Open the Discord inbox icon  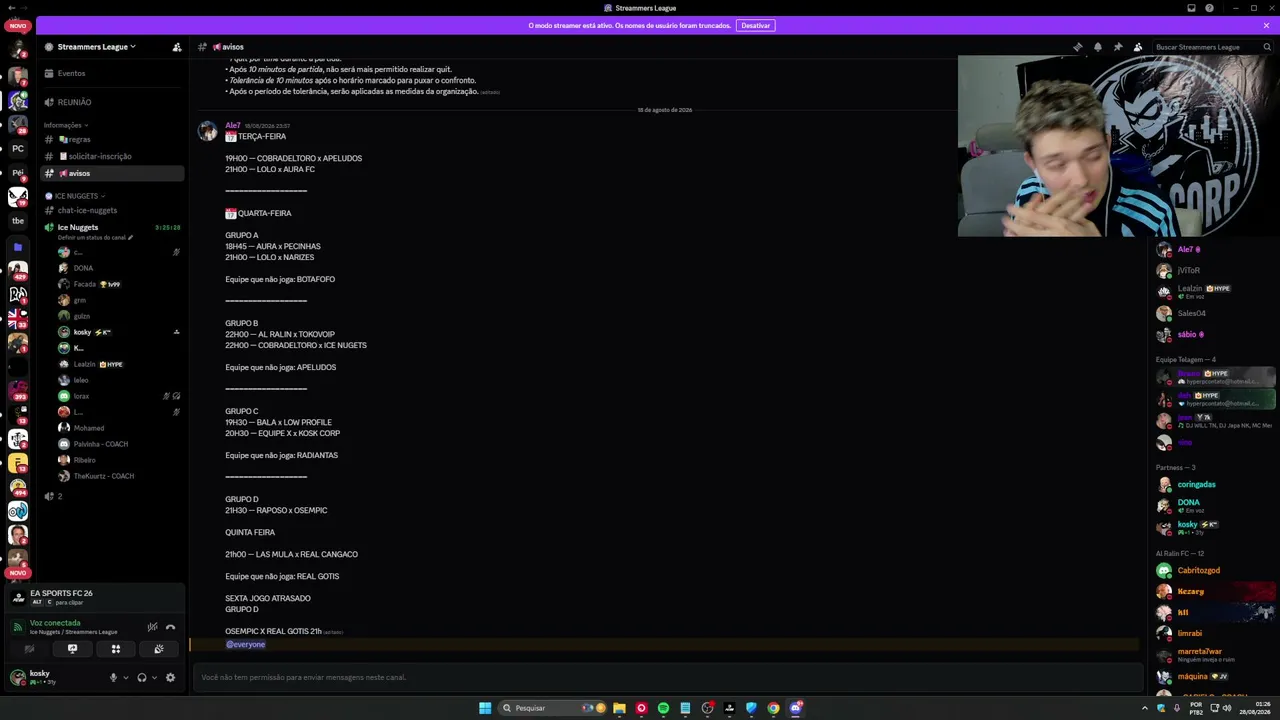click(x=1191, y=8)
